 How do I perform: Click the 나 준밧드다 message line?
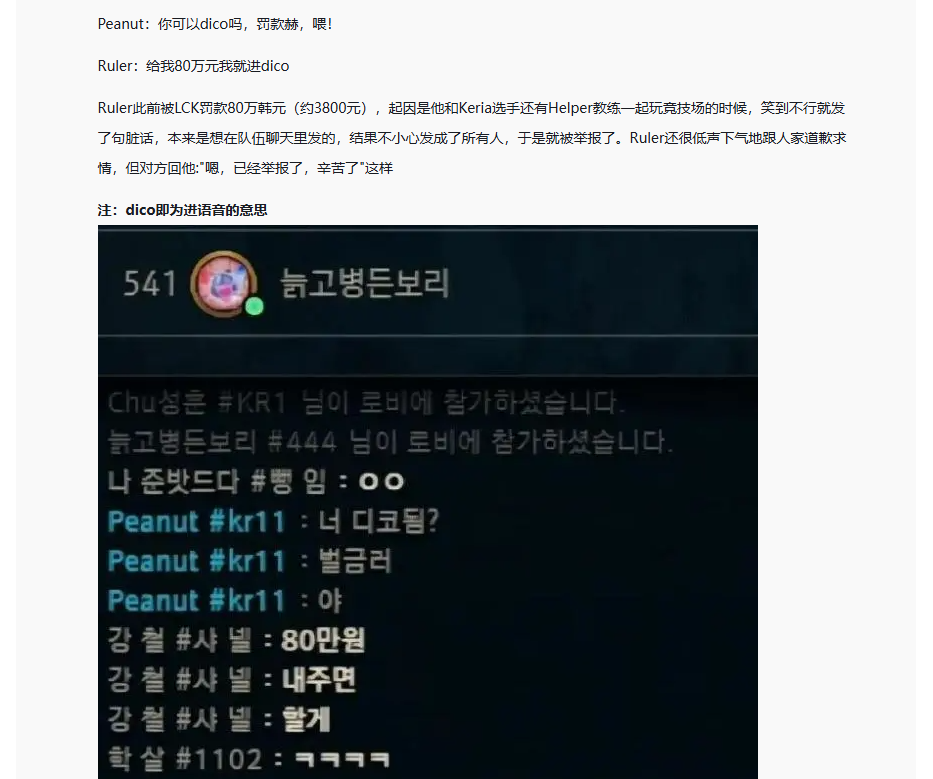(256, 481)
